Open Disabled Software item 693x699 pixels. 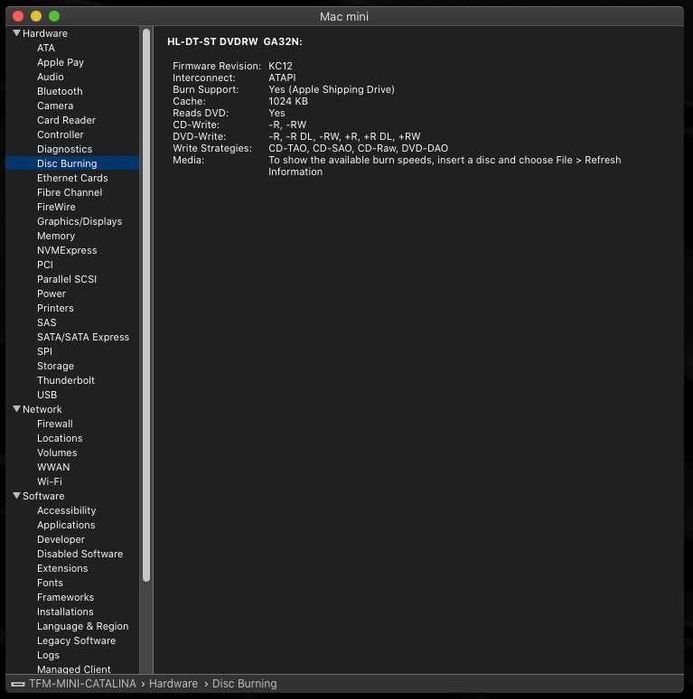tap(80, 554)
